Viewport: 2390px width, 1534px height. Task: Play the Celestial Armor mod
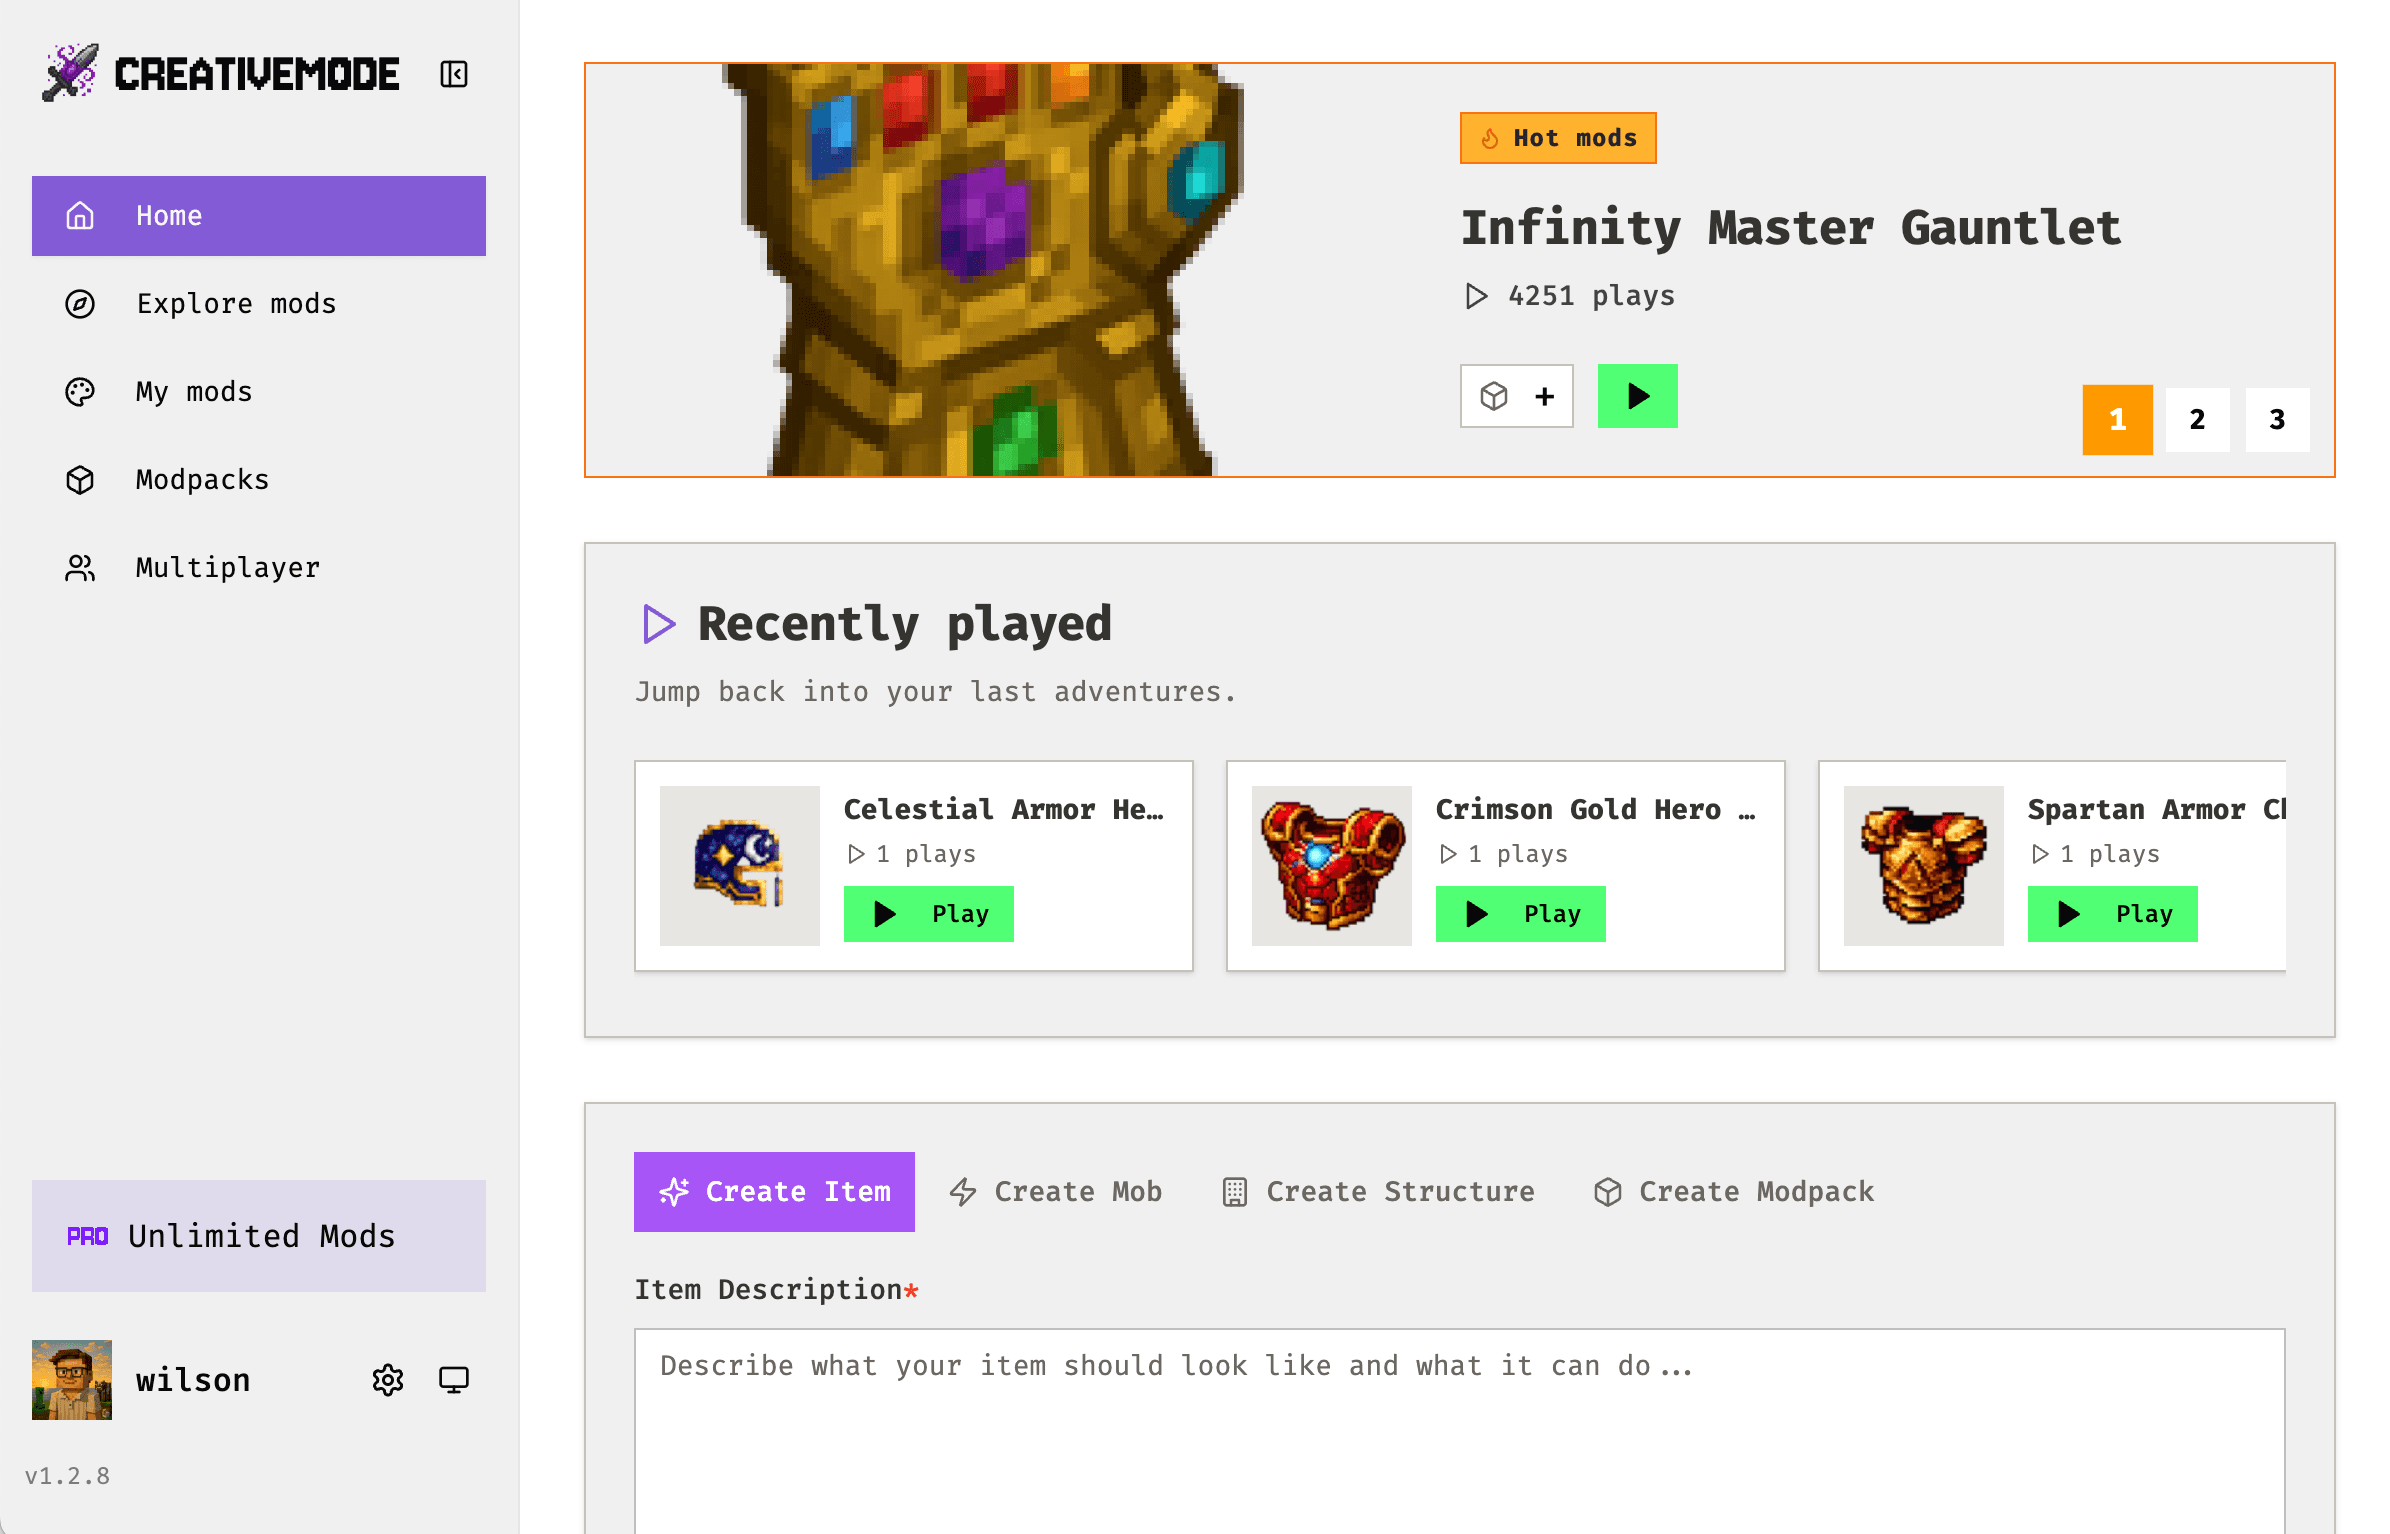click(928, 914)
